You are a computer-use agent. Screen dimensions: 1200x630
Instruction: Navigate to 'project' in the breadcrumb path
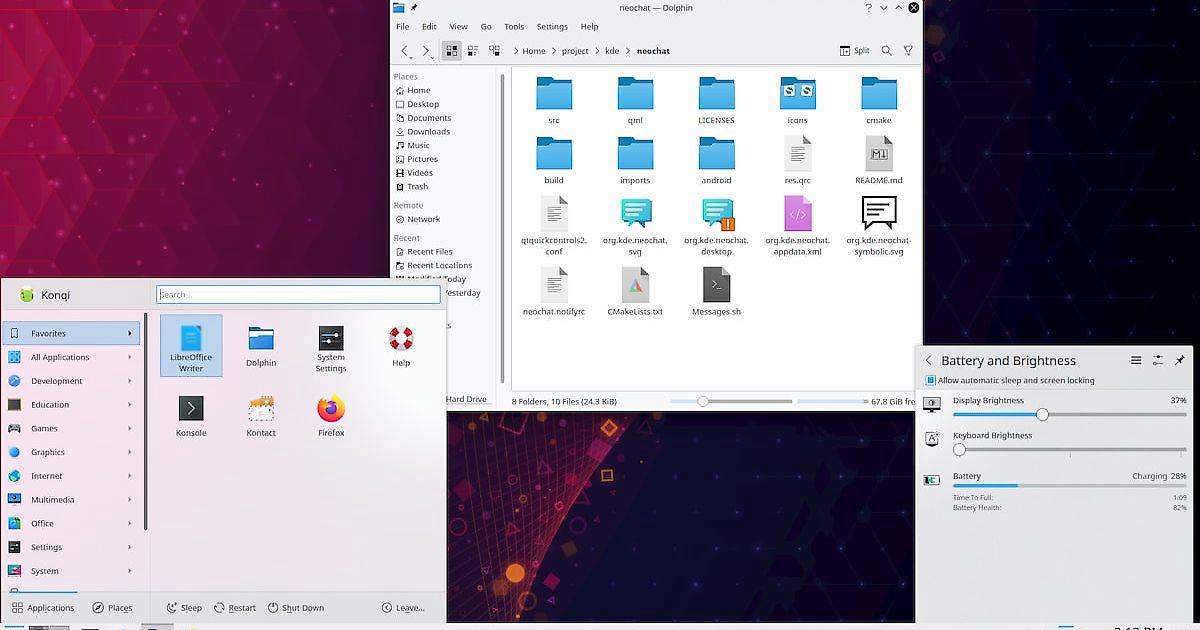574,51
